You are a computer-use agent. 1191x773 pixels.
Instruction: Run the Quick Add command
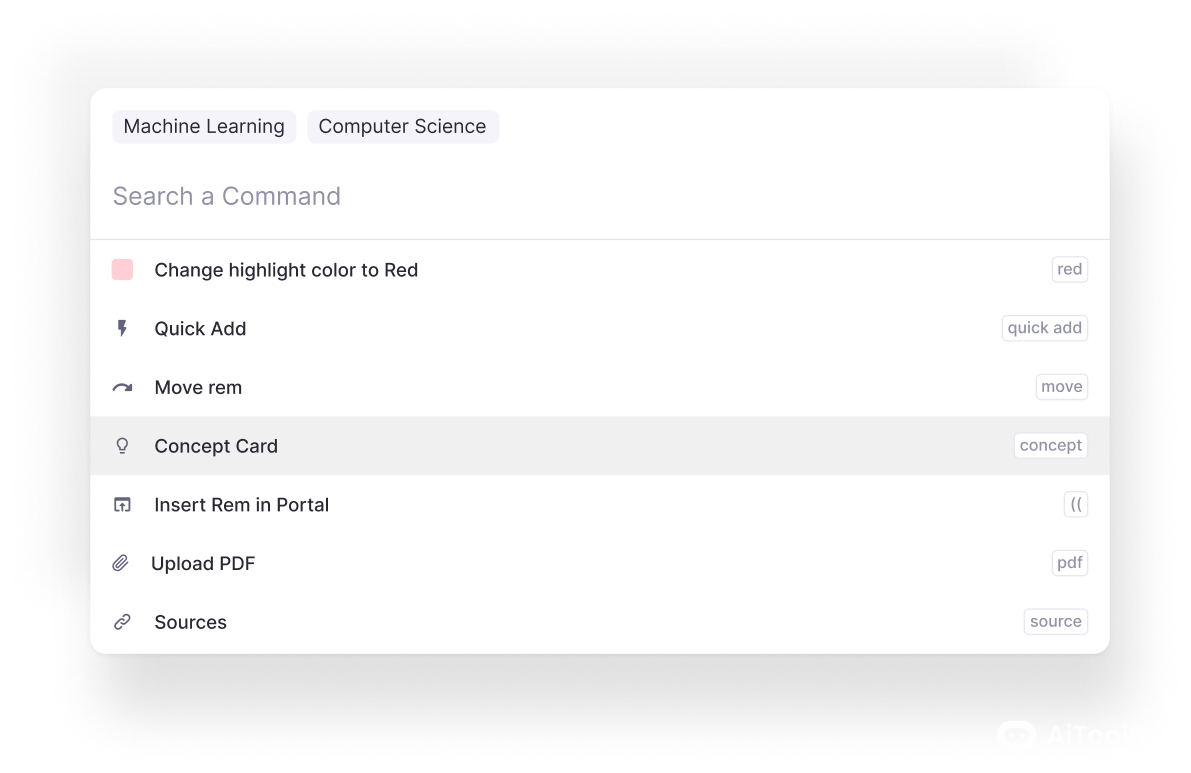point(200,329)
